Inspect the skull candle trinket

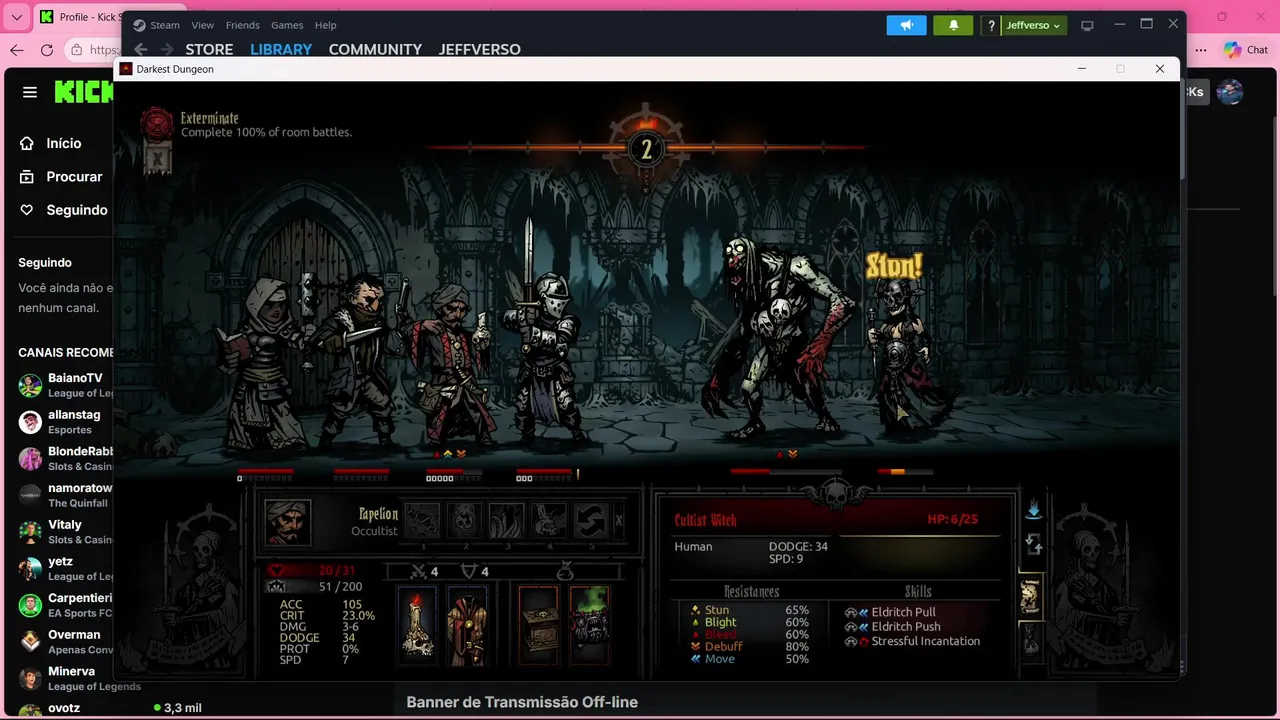click(x=417, y=626)
